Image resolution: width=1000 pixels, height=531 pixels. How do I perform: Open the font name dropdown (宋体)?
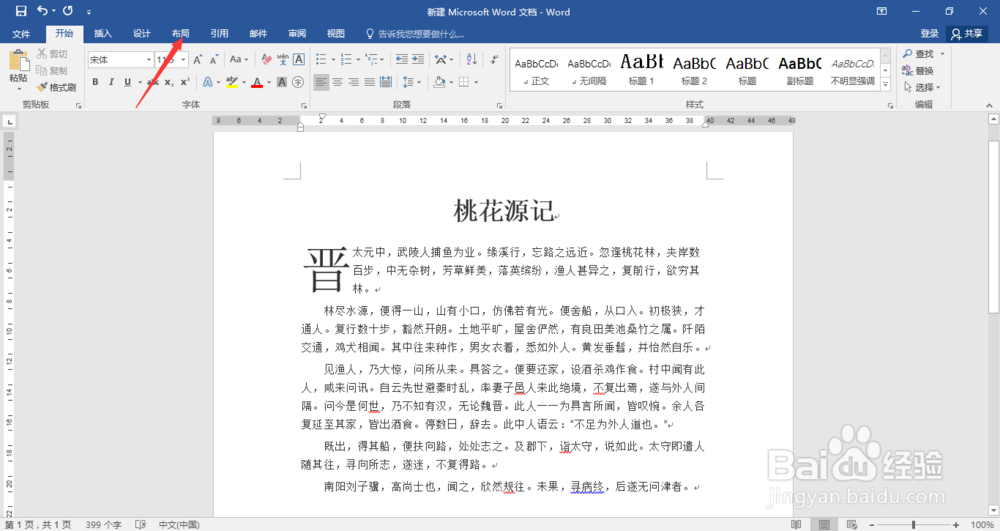pos(149,60)
